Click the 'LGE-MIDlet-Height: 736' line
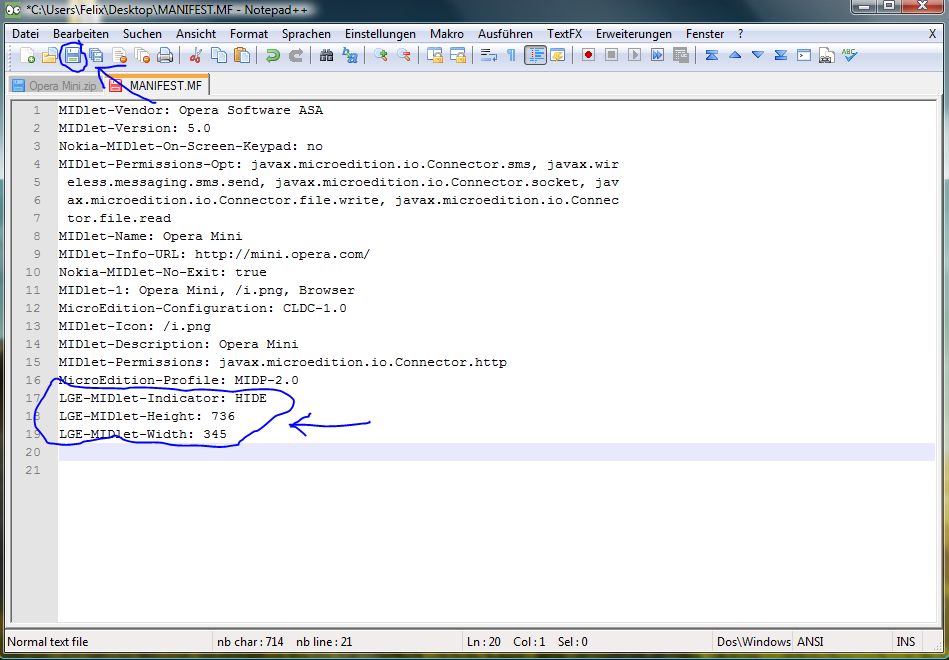Viewport: 949px width, 660px height. (146, 416)
